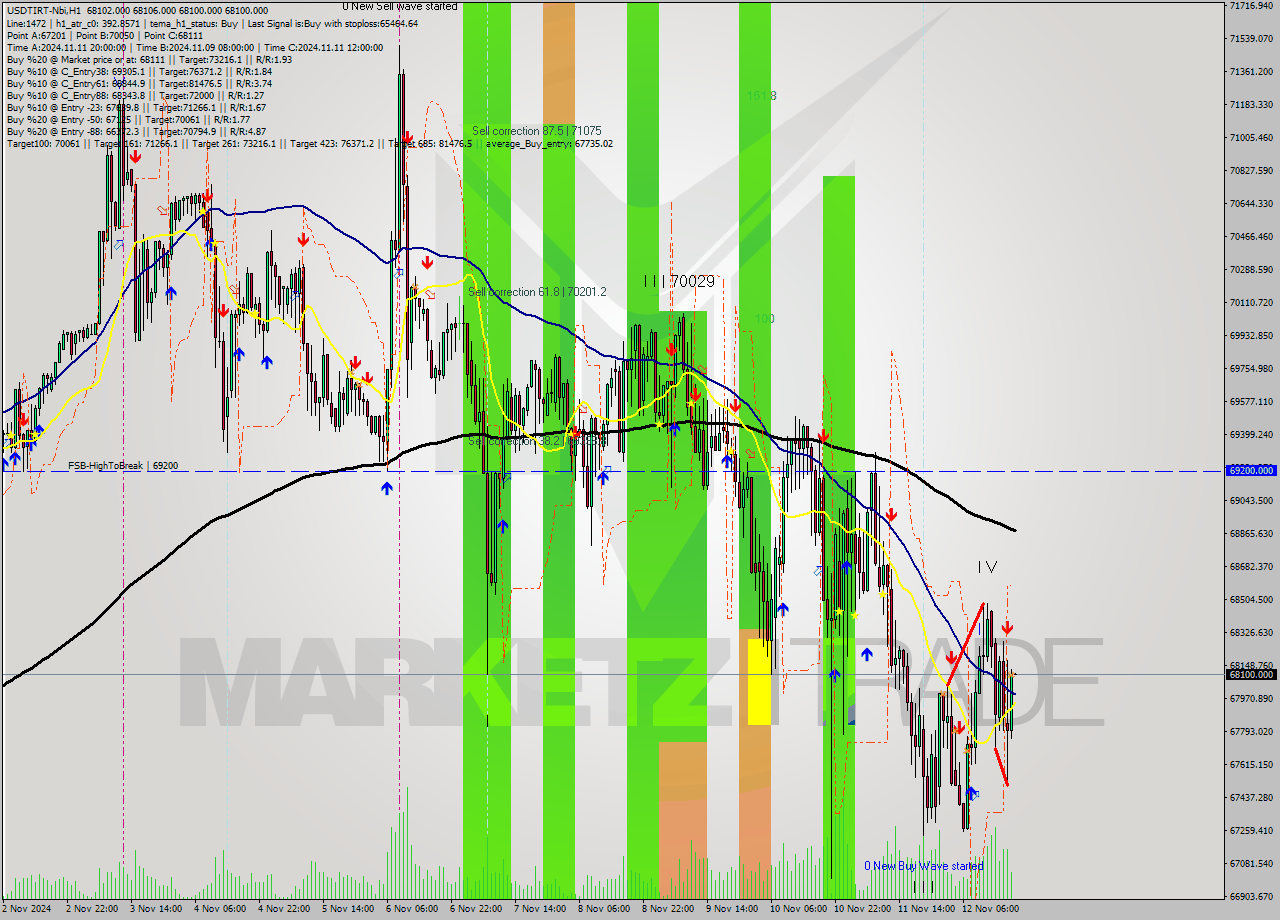
Task: Click '7 Nov 14:00' on the time axis
Action: pyautogui.click(x=540, y=909)
